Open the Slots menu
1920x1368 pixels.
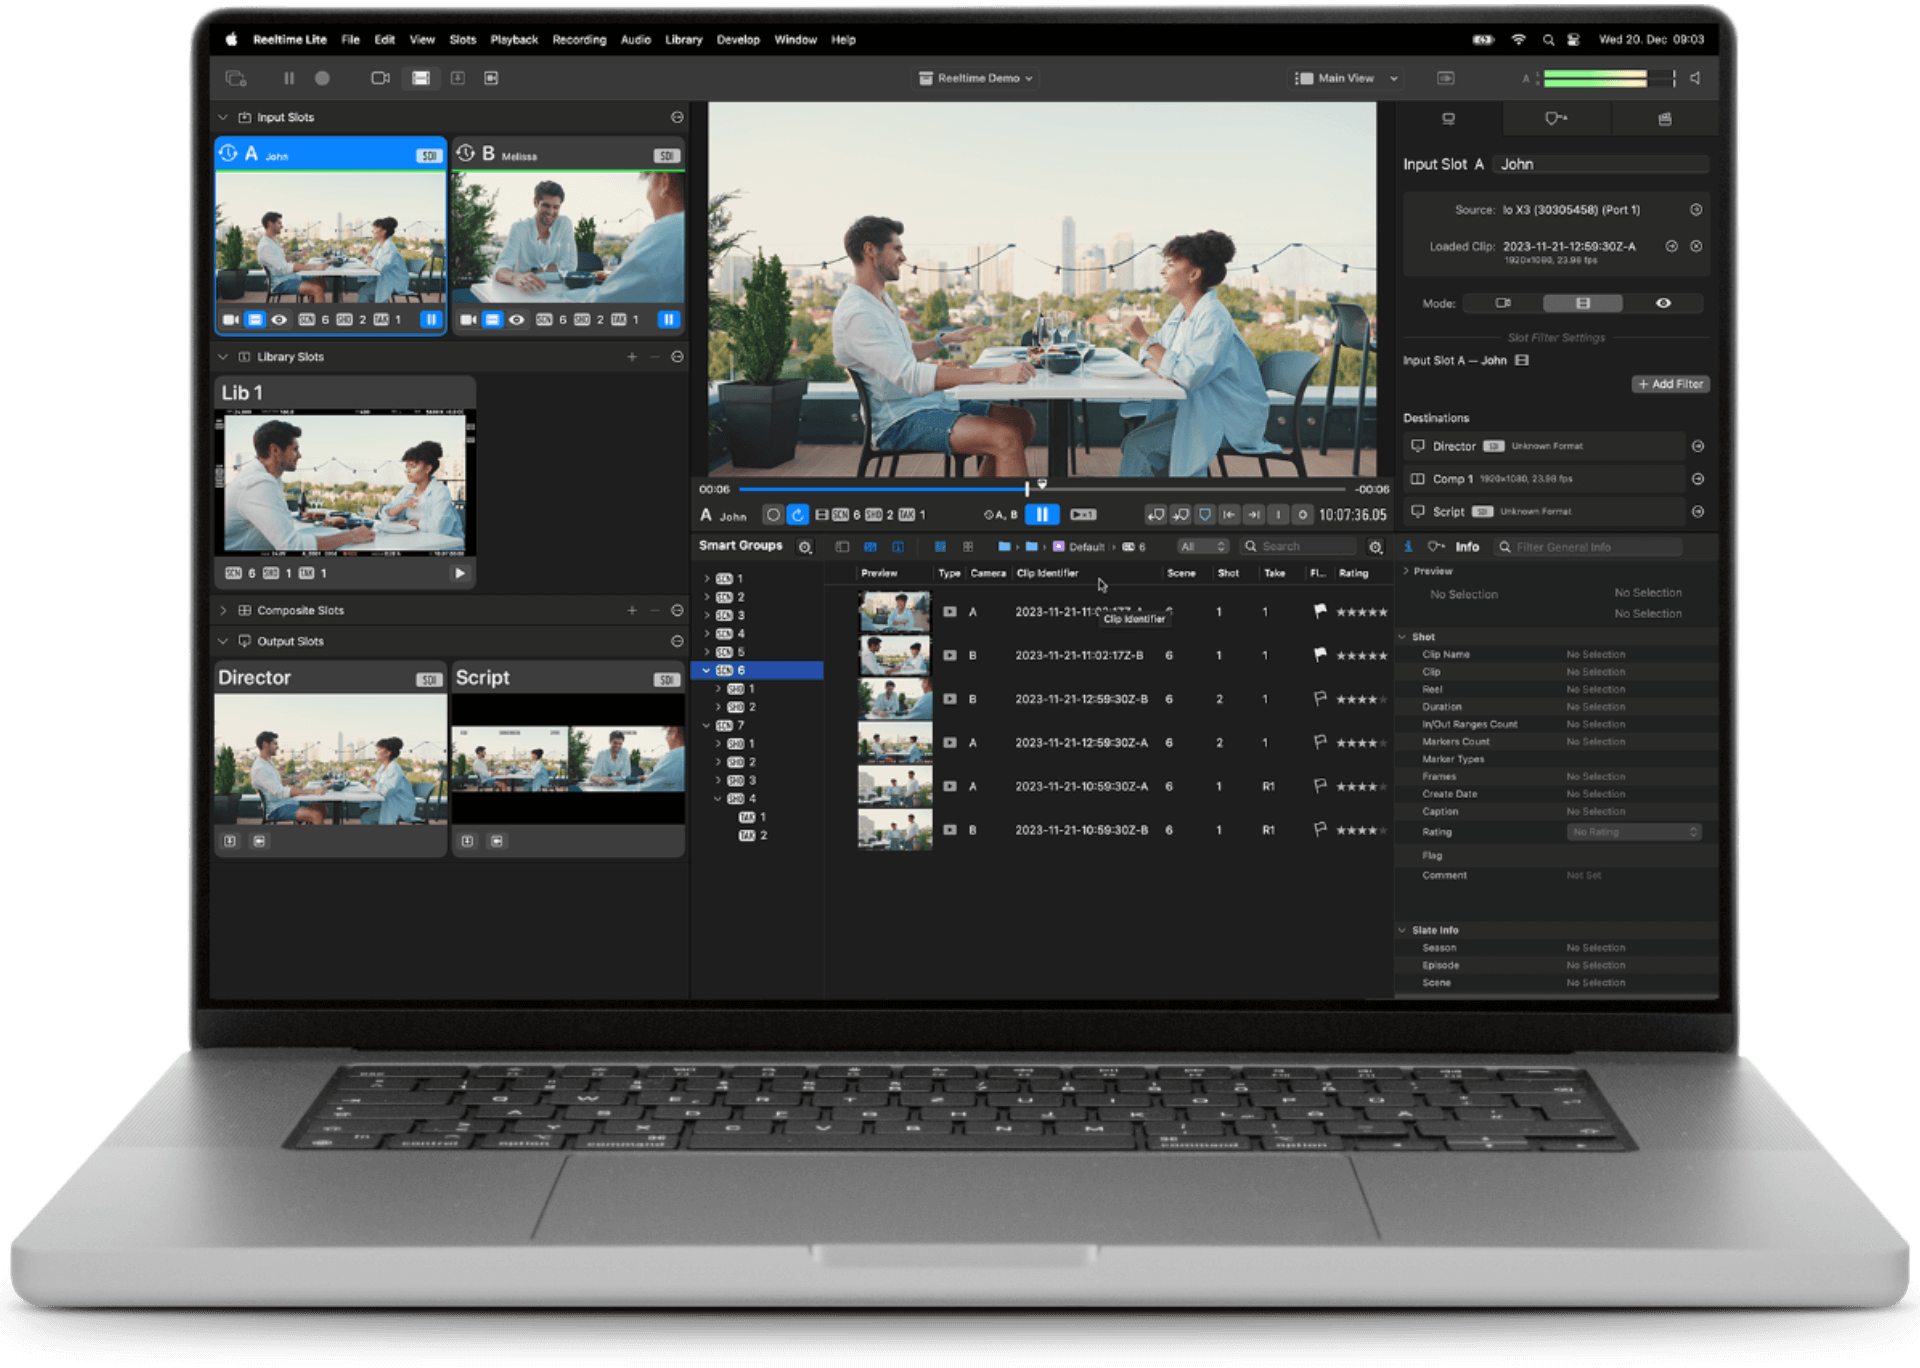pyautogui.click(x=462, y=40)
